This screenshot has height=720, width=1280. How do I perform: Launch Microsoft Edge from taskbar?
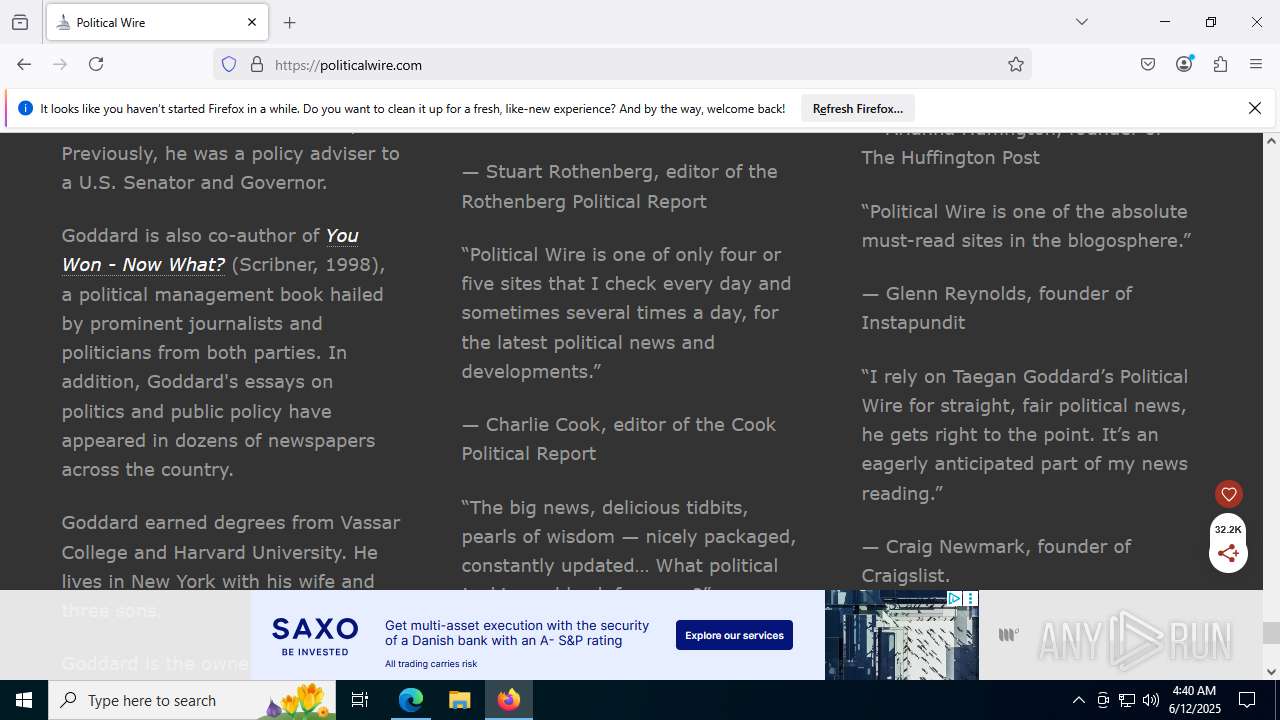click(x=411, y=700)
